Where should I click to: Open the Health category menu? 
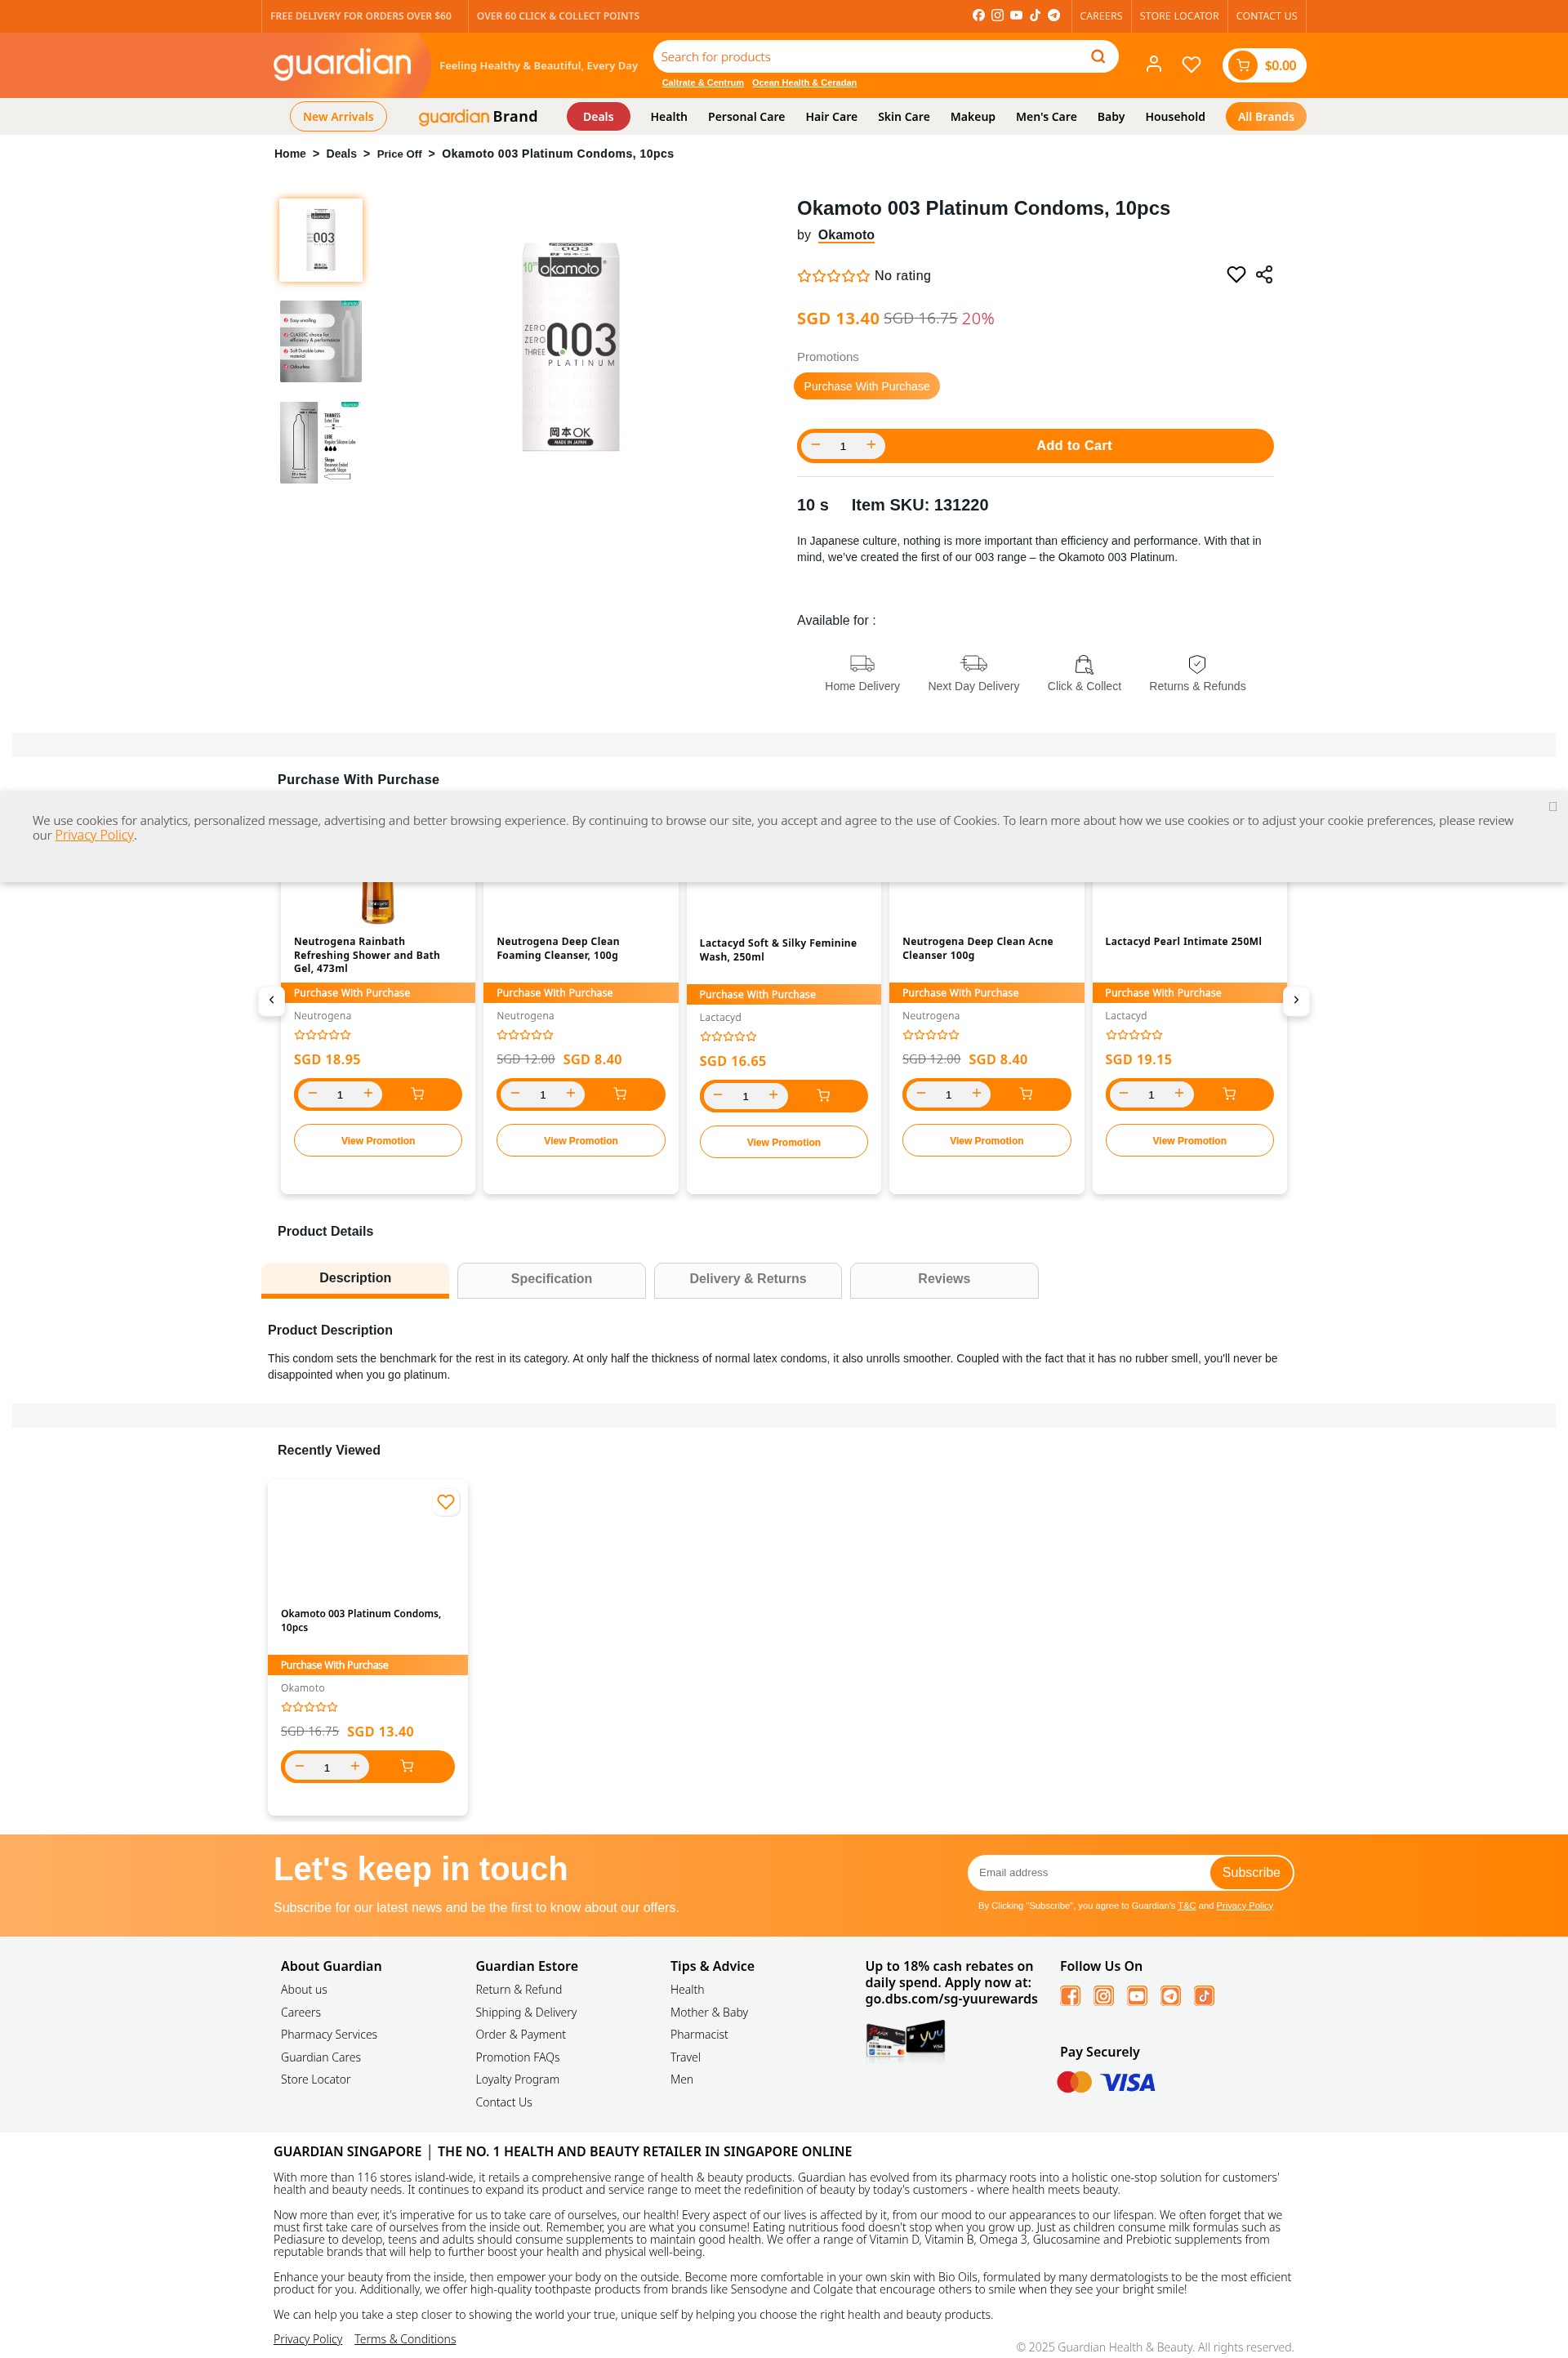point(669,117)
